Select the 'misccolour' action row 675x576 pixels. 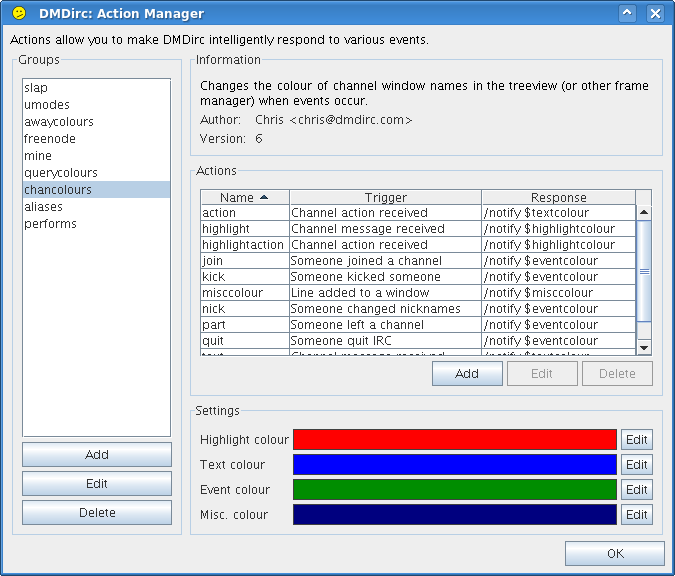coord(418,293)
